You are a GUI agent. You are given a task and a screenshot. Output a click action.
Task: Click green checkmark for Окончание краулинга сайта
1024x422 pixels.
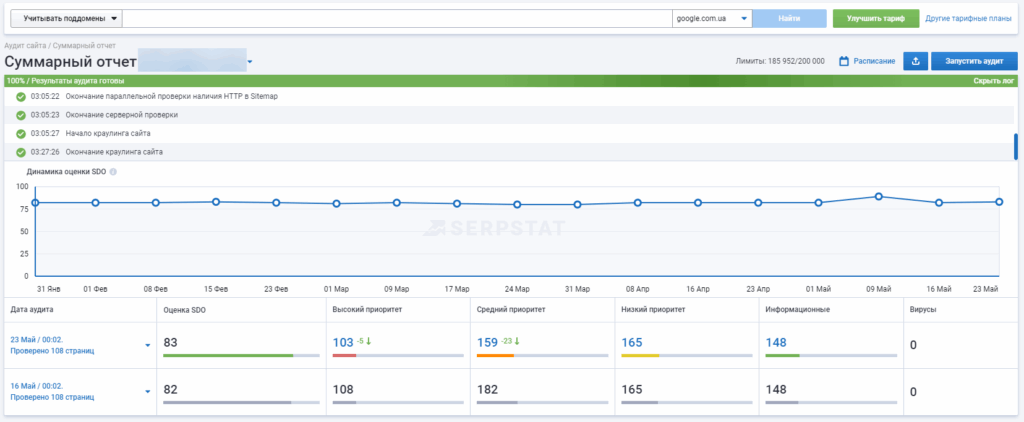tap(20, 152)
